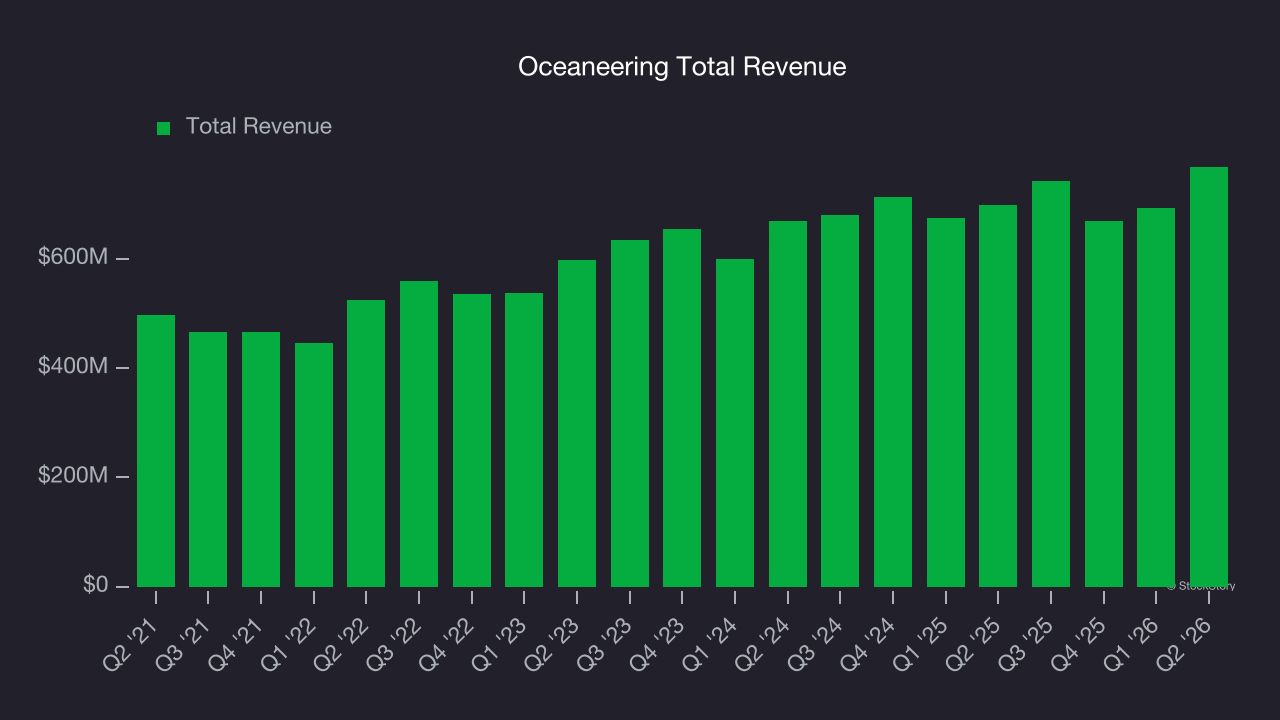The image size is (1280, 720).
Task: Select the Q4 '24 revenue bar
Action: click(893, 392)
